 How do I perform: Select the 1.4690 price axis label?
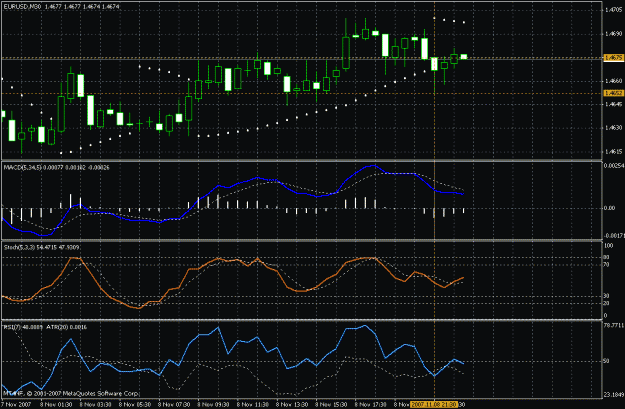[613, 34]
